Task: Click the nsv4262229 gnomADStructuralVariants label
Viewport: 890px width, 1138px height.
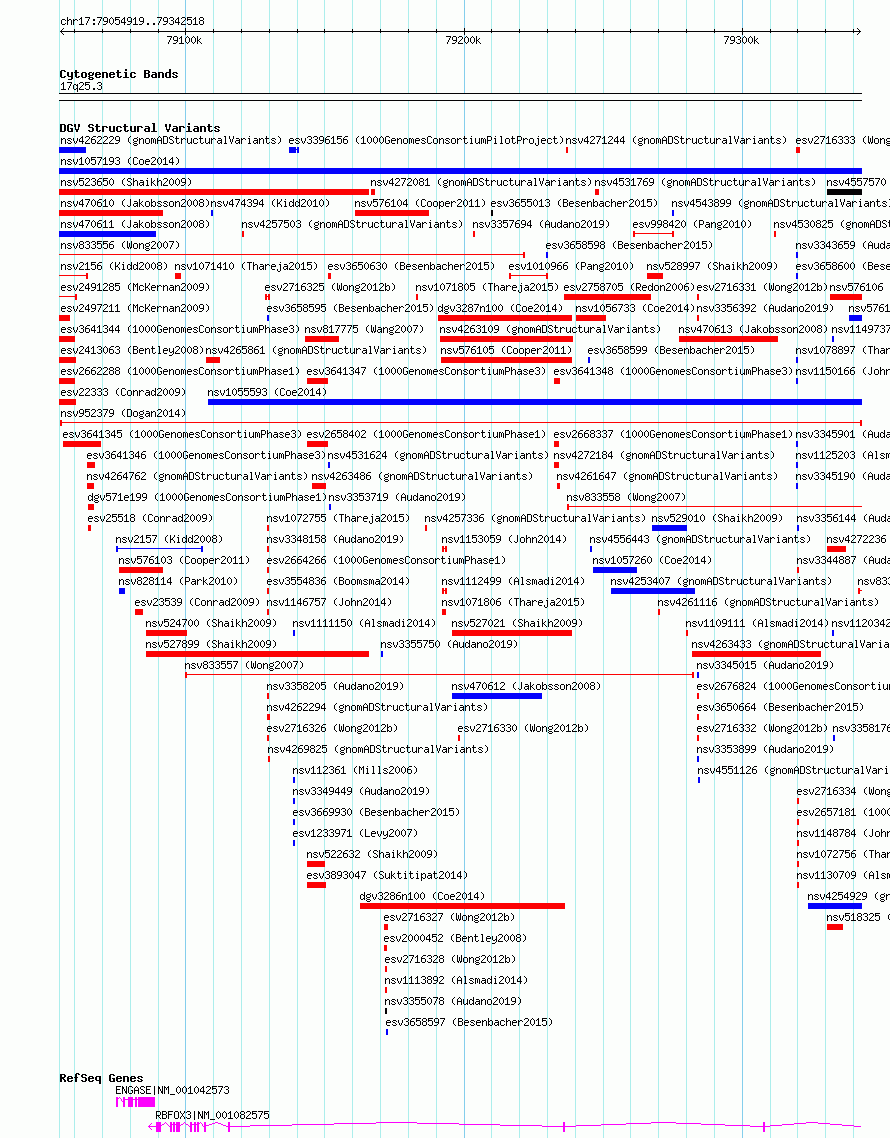Action: (x=171, y=140)
